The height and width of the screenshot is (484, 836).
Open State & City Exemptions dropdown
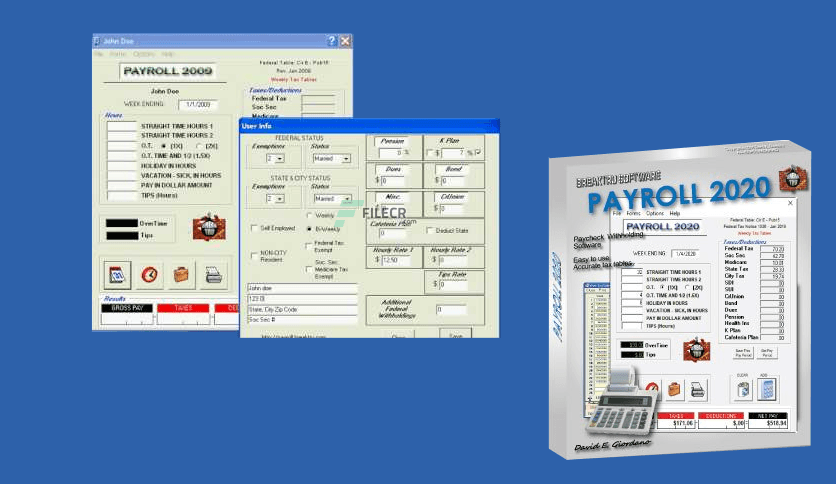point(275,198)
